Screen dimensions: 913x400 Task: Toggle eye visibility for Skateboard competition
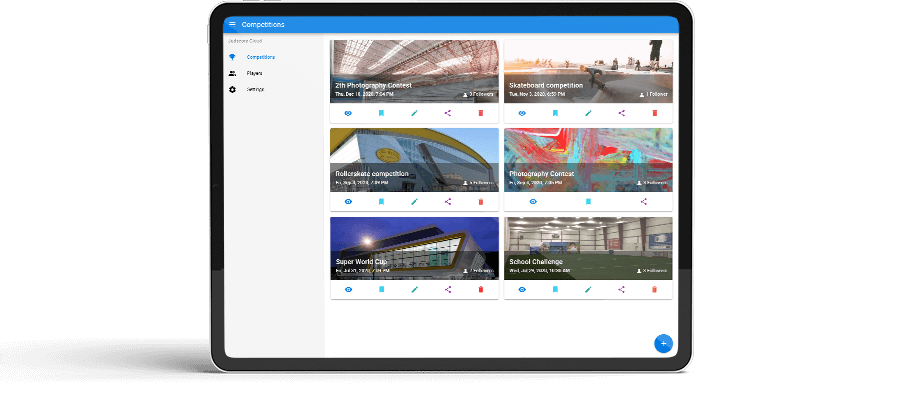coord(521,113)
